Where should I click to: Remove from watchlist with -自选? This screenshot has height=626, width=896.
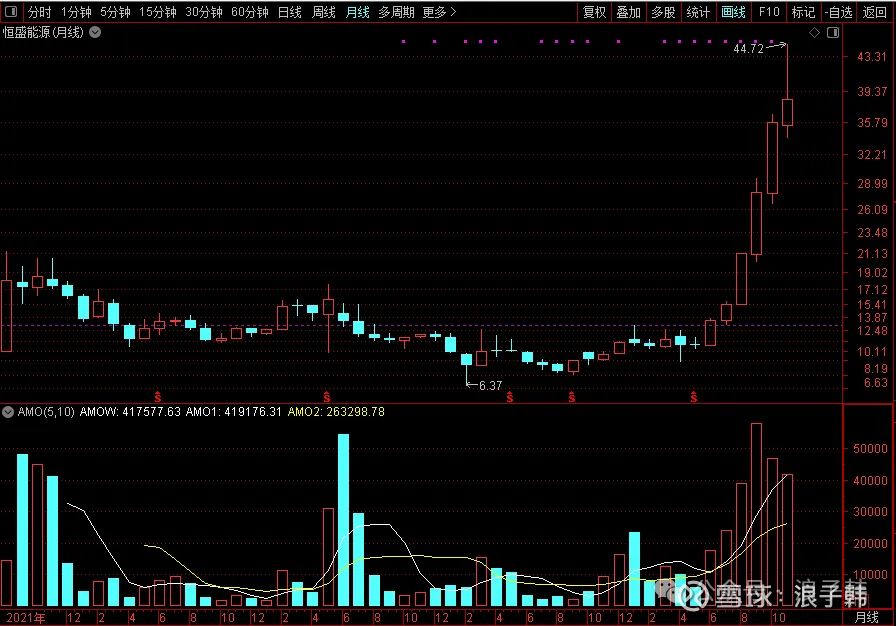tap(839, 12)
